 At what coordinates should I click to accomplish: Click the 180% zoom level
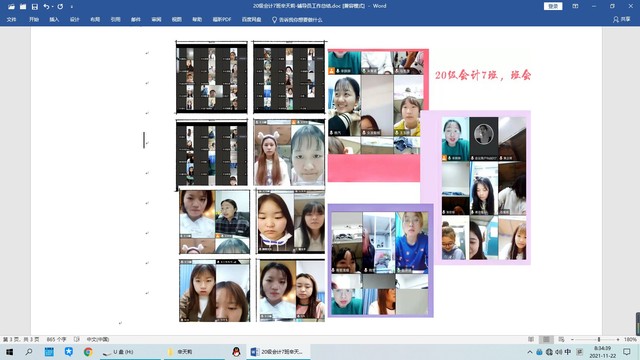coord(630,339)
